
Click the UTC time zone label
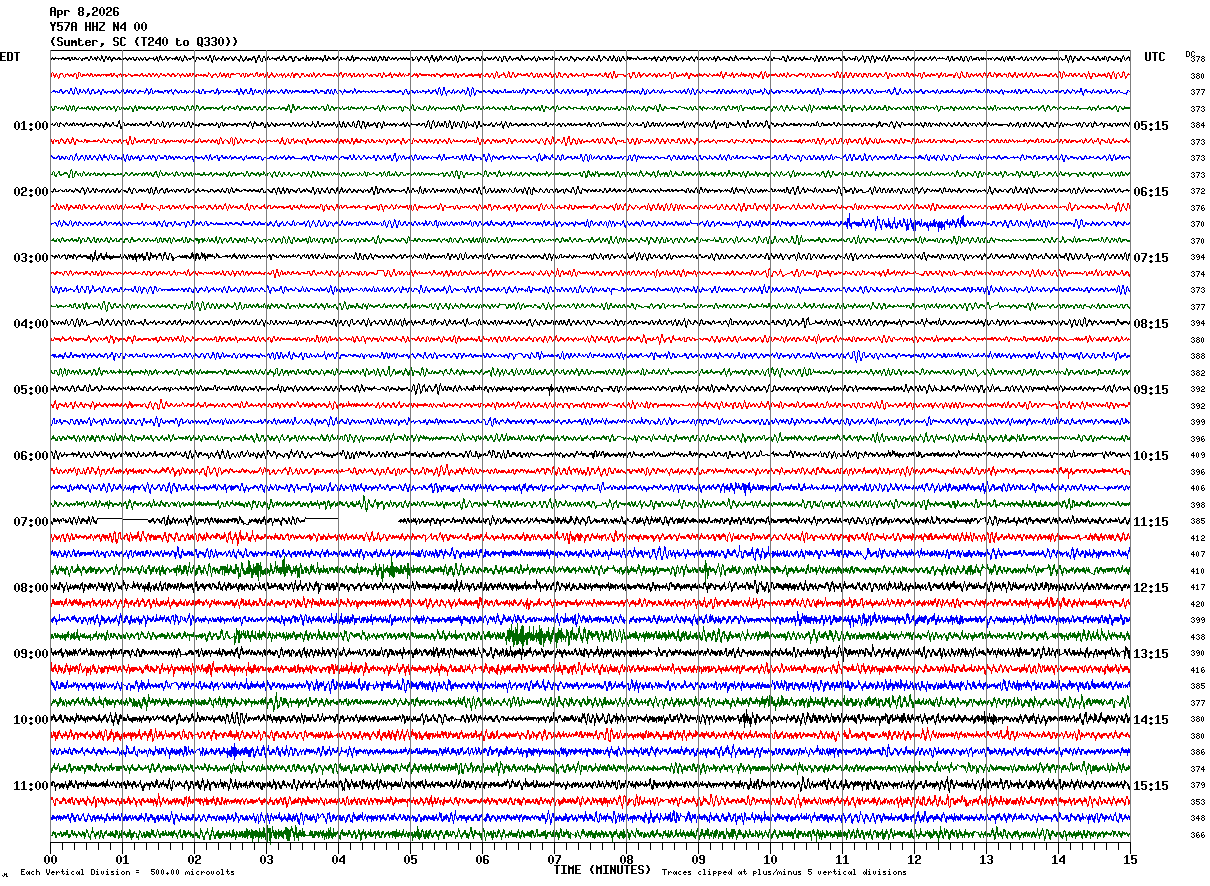coord(1155,57)
